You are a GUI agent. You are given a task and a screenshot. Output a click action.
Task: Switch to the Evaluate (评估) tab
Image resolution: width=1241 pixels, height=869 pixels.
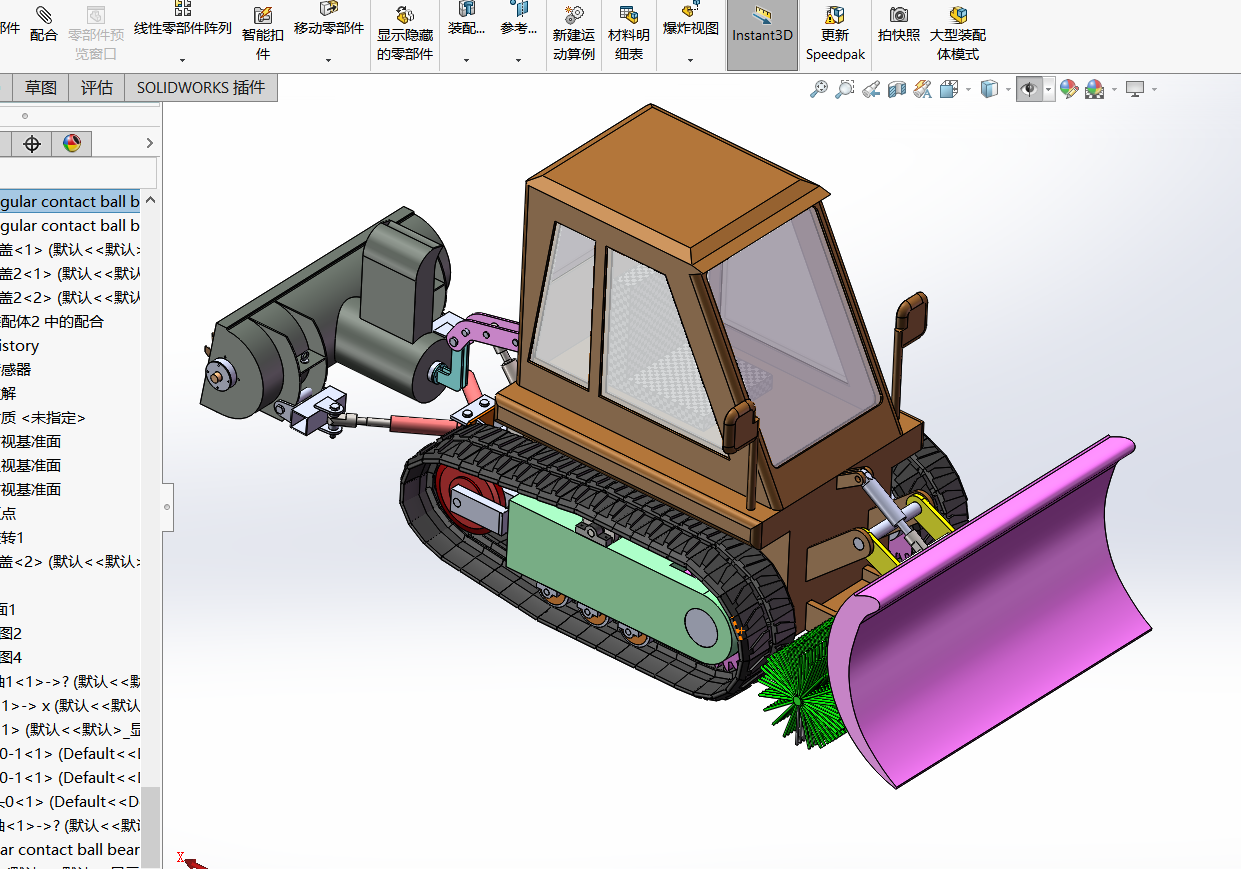pyautogui.click(x=97, y=88)
